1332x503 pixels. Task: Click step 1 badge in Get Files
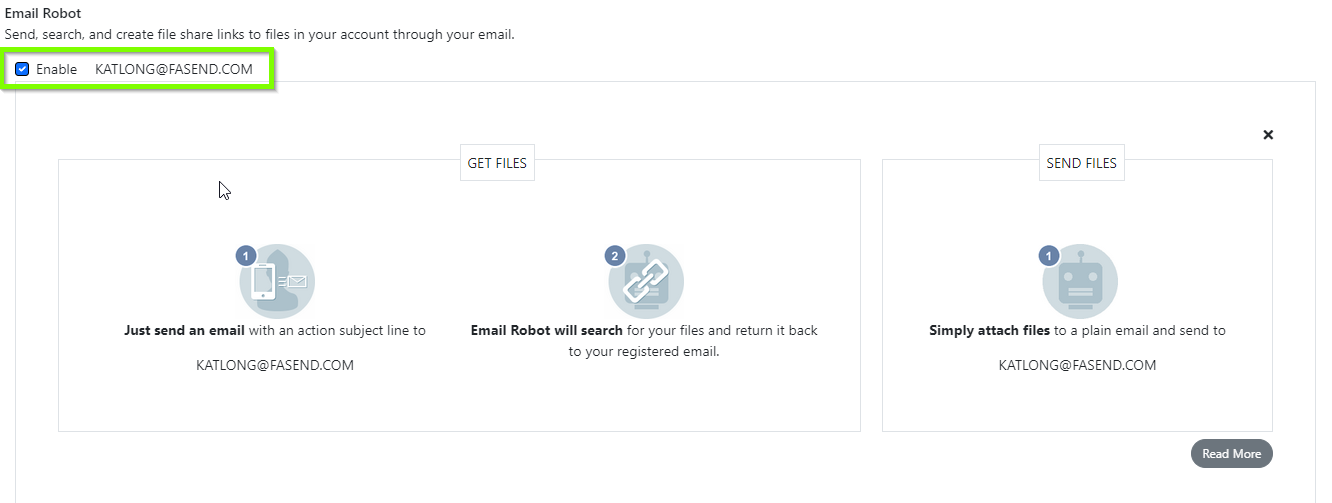click(x=246, y=256)
